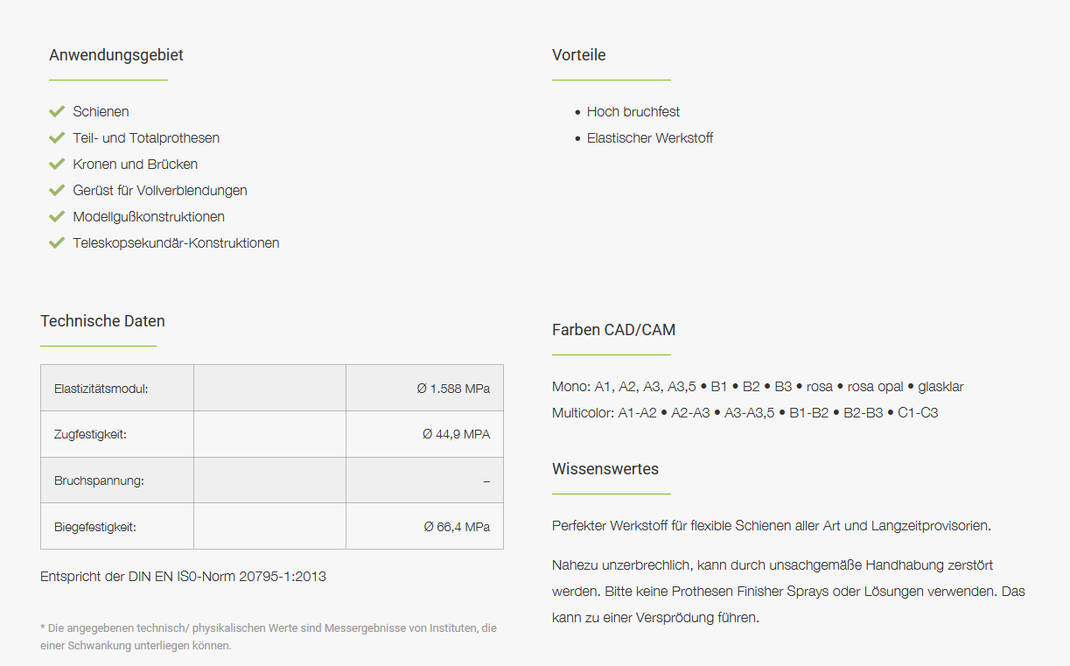Select the Vorteile heading
Screen dimensions: 1070x666
579,55
